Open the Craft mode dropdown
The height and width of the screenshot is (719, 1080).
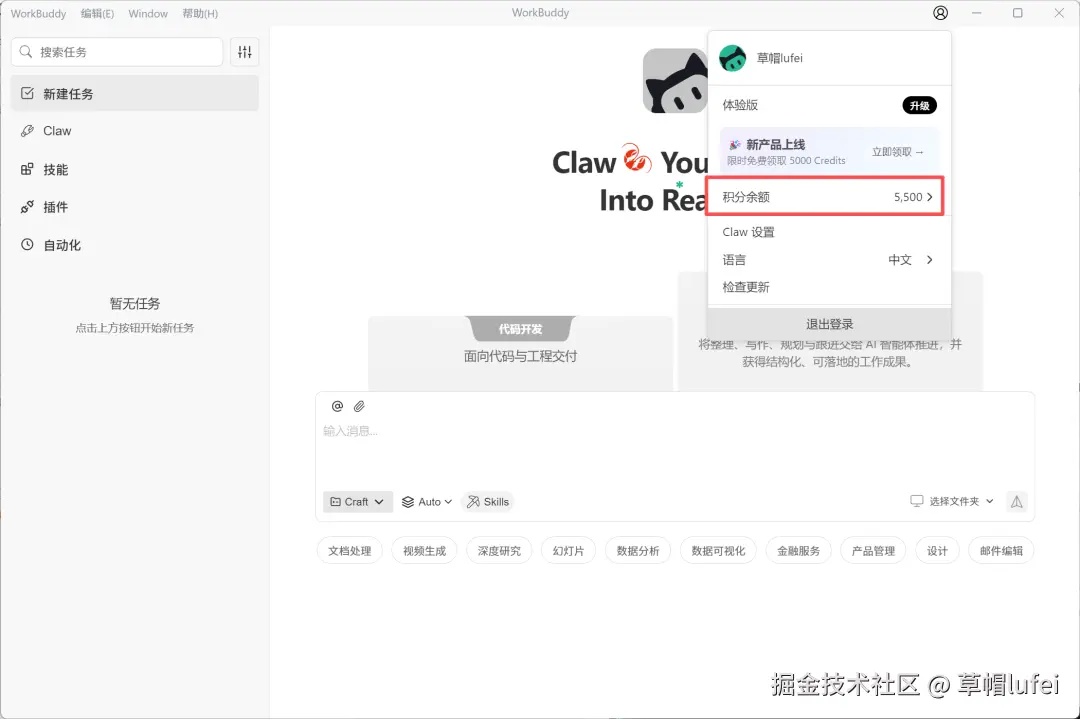point(357,502)
